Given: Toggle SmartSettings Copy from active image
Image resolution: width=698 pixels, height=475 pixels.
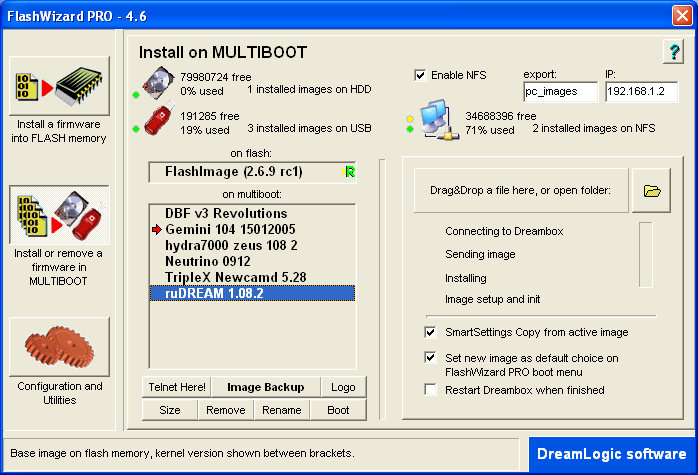Looking at the screenshot, I should pyautogui.click(x=430, y=332).
